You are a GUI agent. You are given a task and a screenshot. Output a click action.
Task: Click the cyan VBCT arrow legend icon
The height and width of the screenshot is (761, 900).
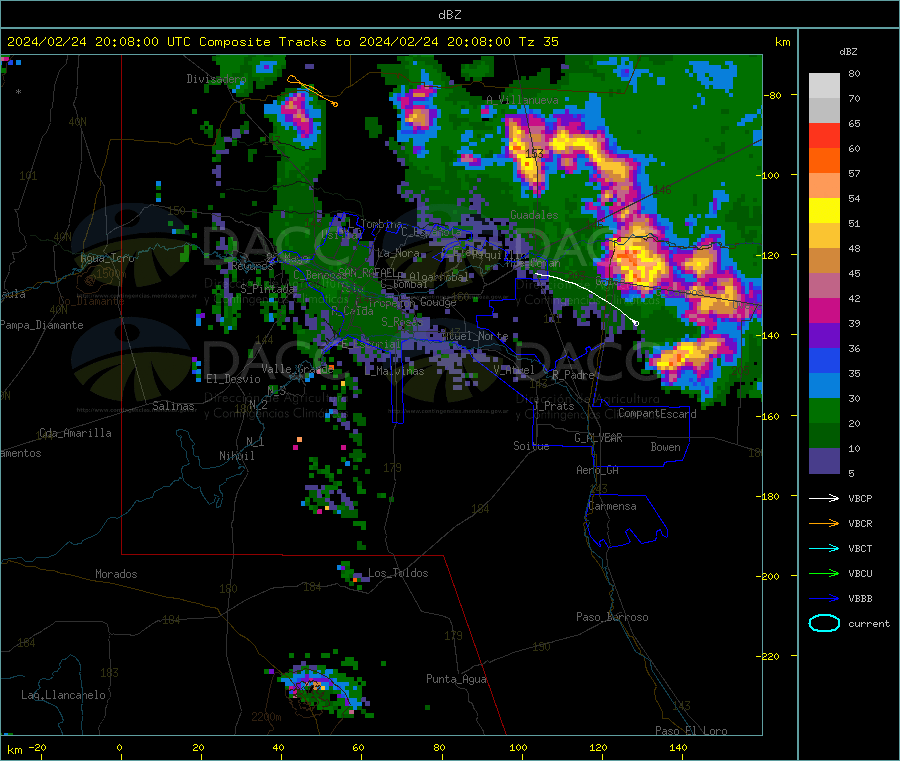coord(824,549)
